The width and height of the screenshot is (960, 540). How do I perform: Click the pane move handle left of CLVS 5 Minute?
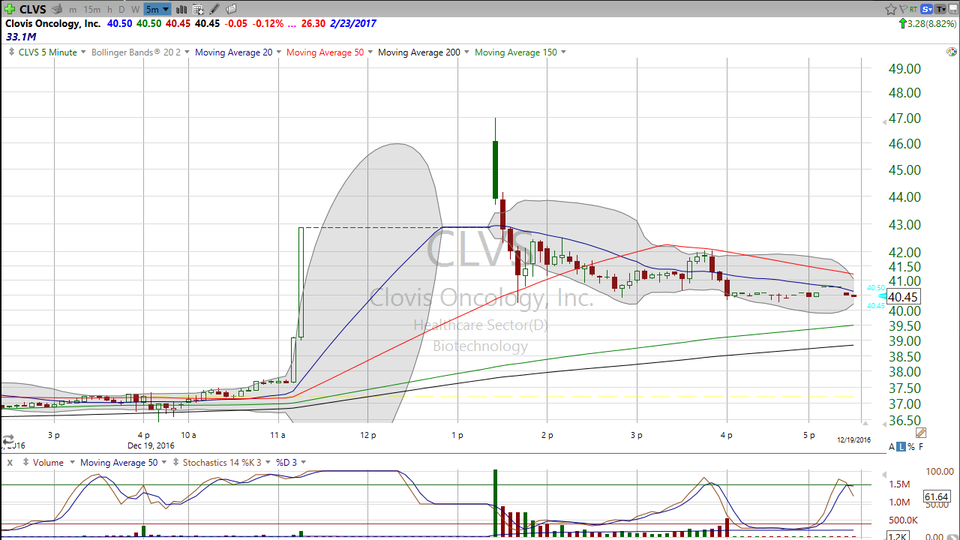point(11,52)
